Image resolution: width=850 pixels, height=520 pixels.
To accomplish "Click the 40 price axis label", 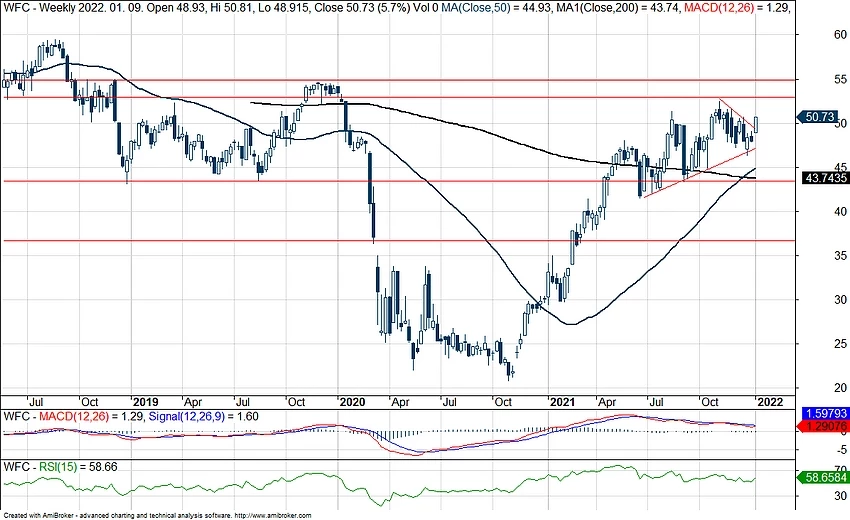I will click(x=840, y=211).
